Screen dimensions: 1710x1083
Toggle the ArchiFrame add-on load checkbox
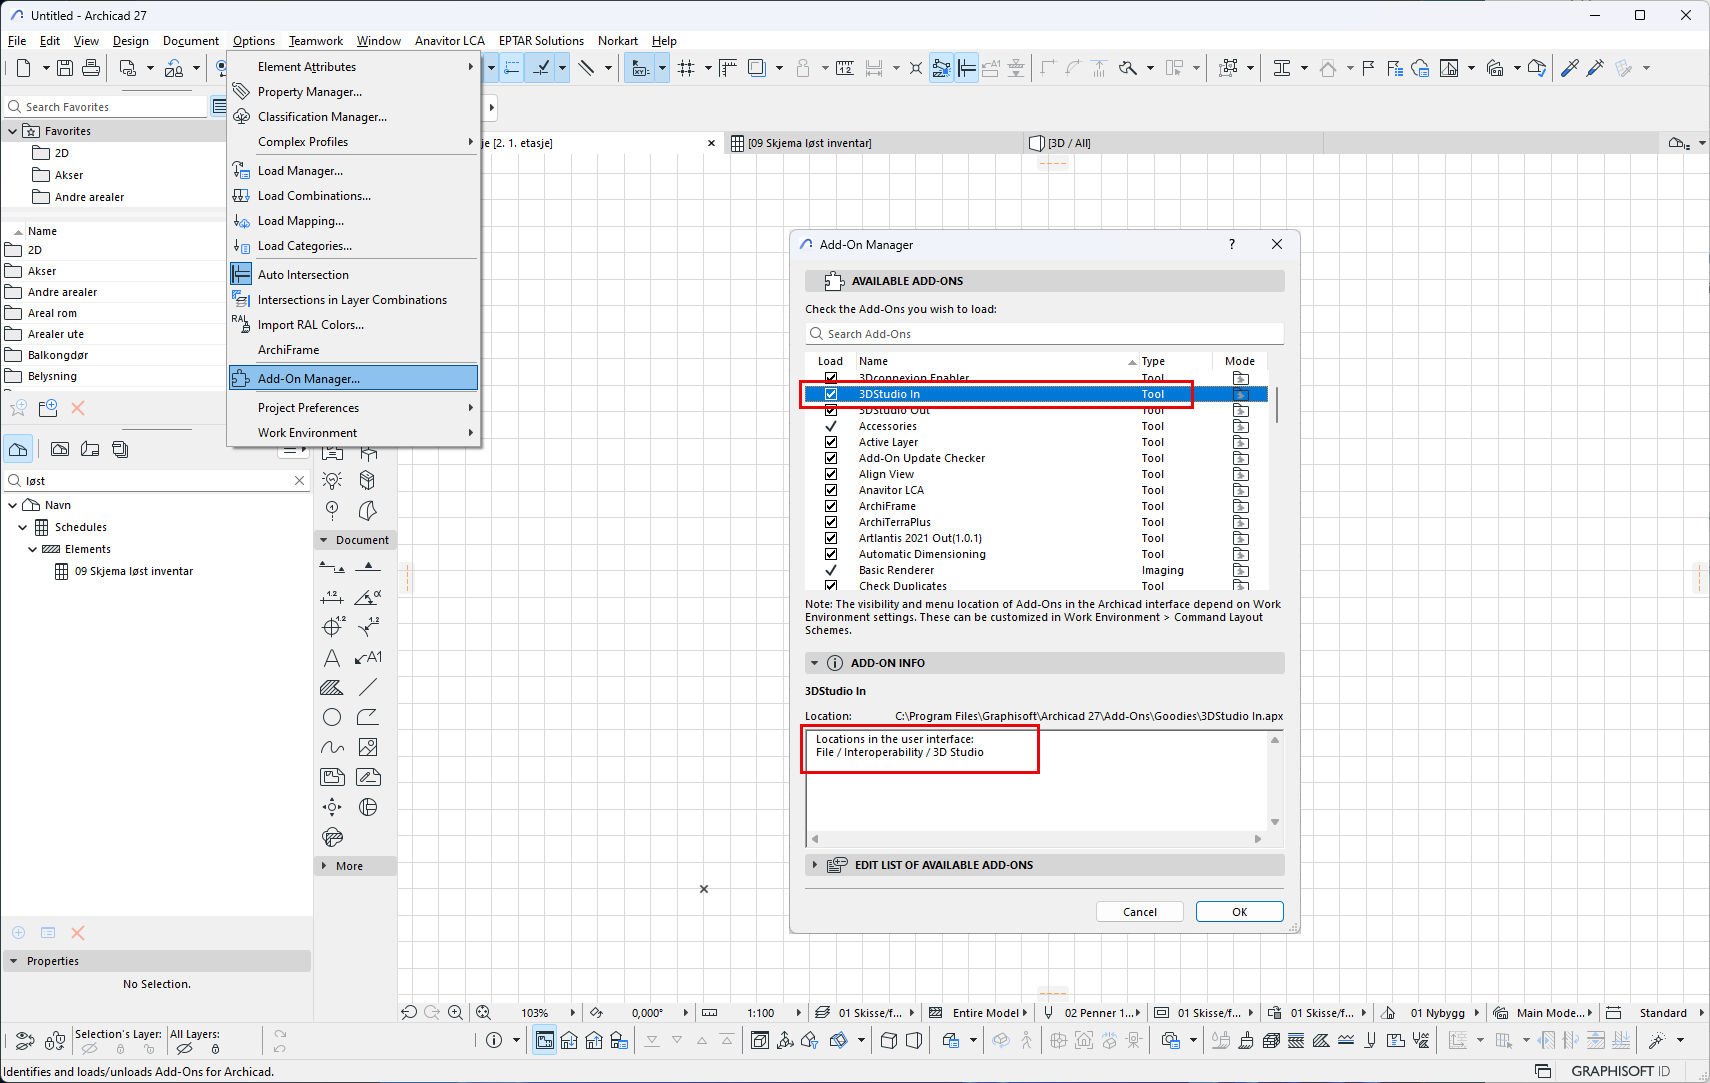pos(831,506)
